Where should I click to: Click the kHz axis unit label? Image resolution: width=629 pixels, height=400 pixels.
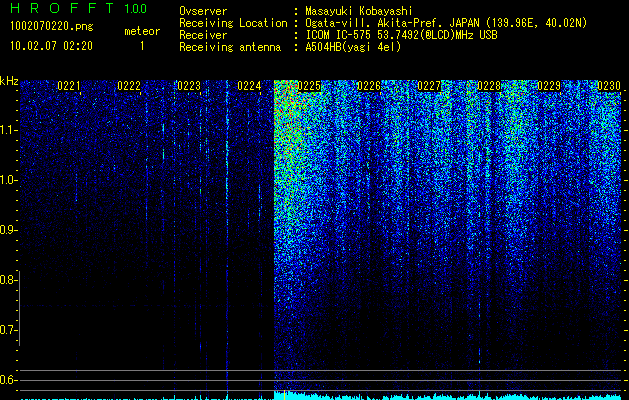pyautogui.click(x=9, y=81)
